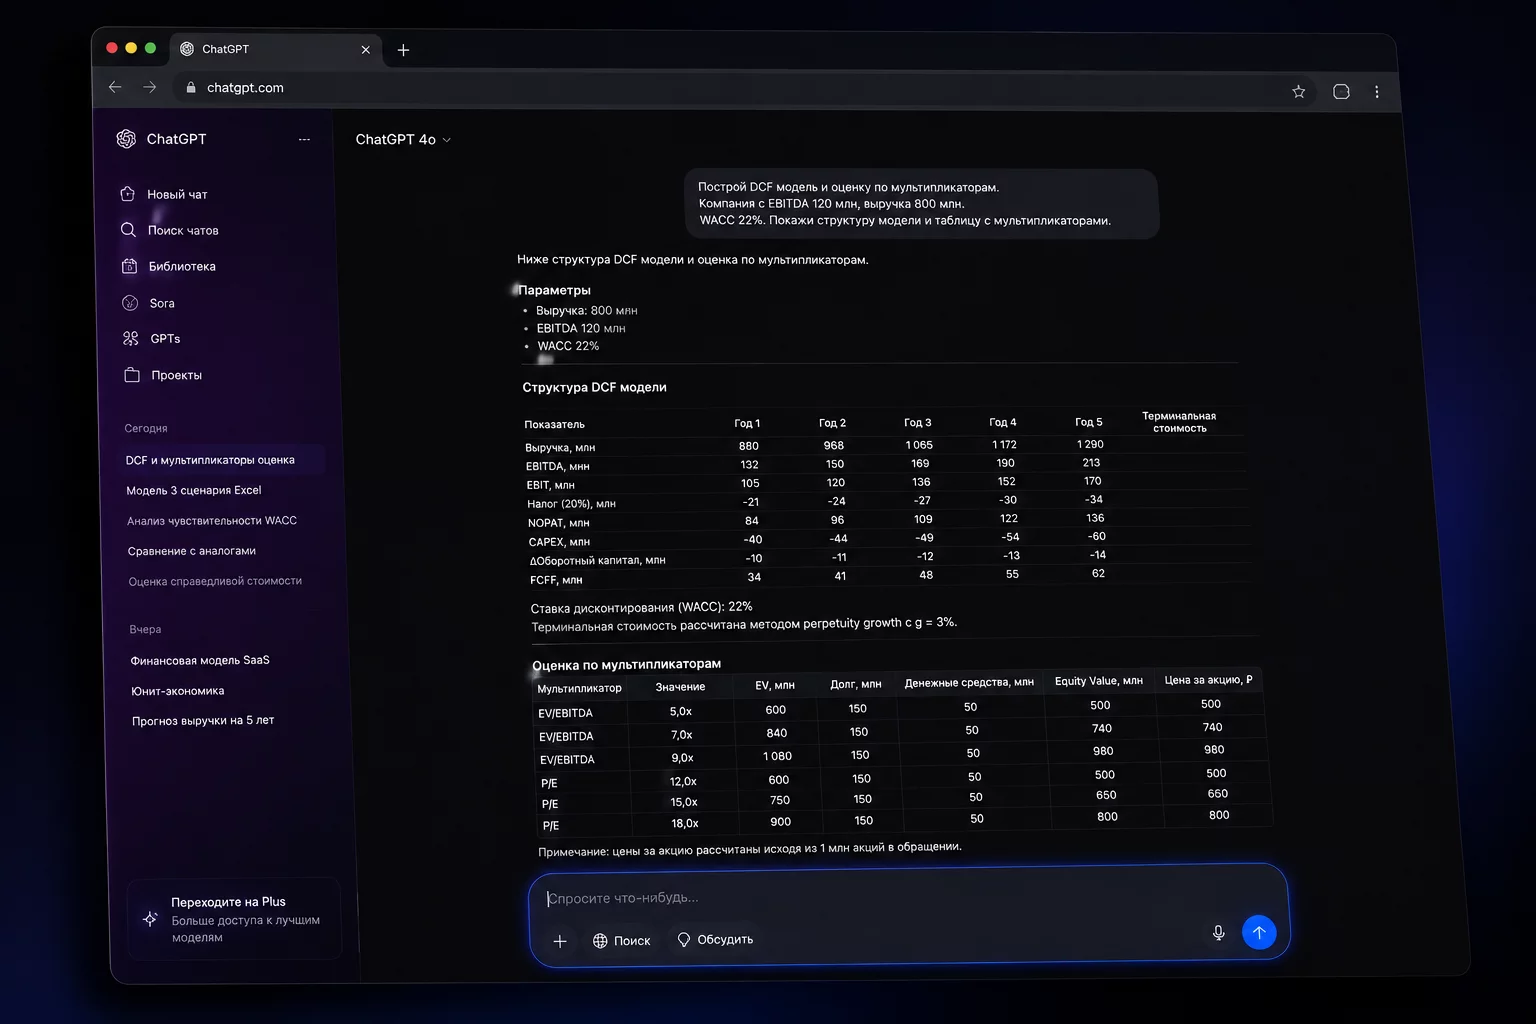This screenshot has height=1024, width=1536.
Task: Expand the ChatGPT 4o model dropdown
Action: click(x=403, y=140)
